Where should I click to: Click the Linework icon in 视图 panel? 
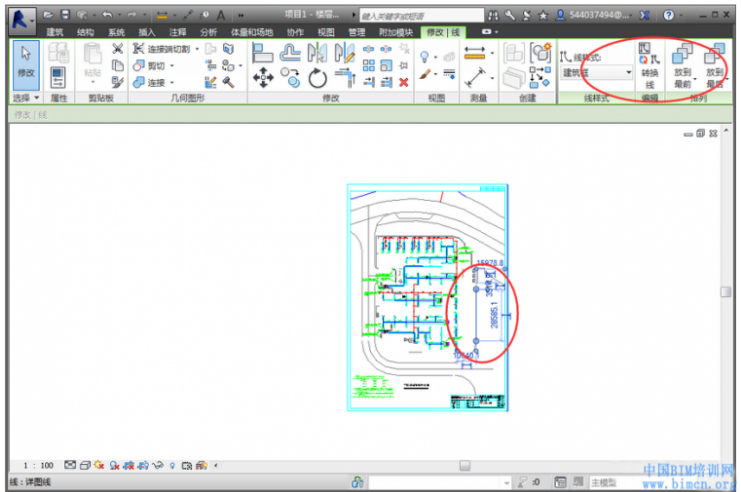(449, 74)
